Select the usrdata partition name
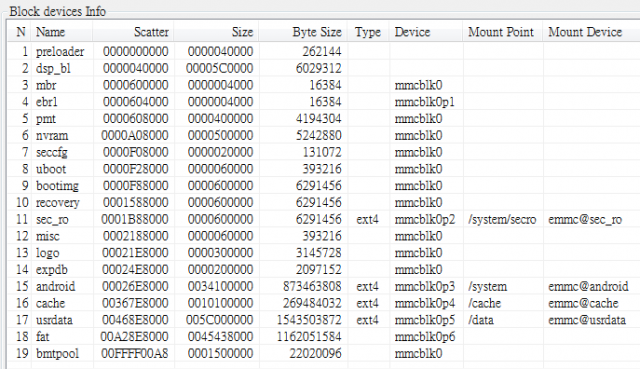Screen dimensions: 640x369 [54, 320]
